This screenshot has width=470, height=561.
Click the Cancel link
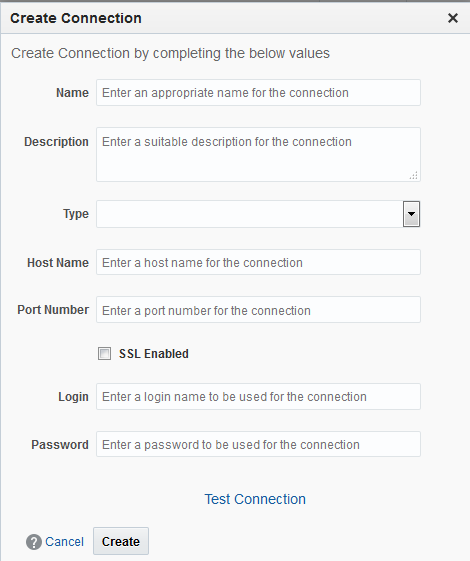[x=64, y=542]
